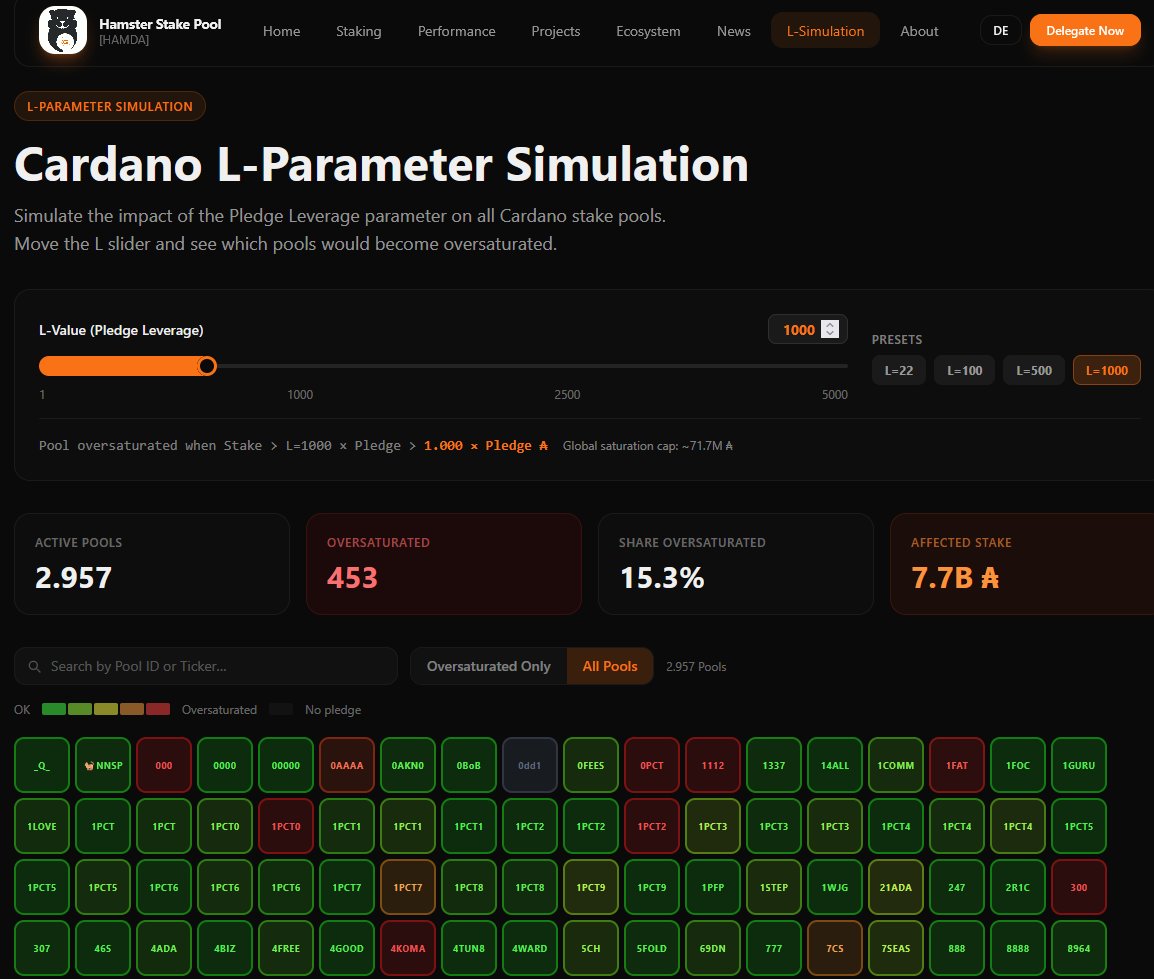Open the 1STEP pool tile
This screenshot has width=1154, height=979.
tap(774, 887)
